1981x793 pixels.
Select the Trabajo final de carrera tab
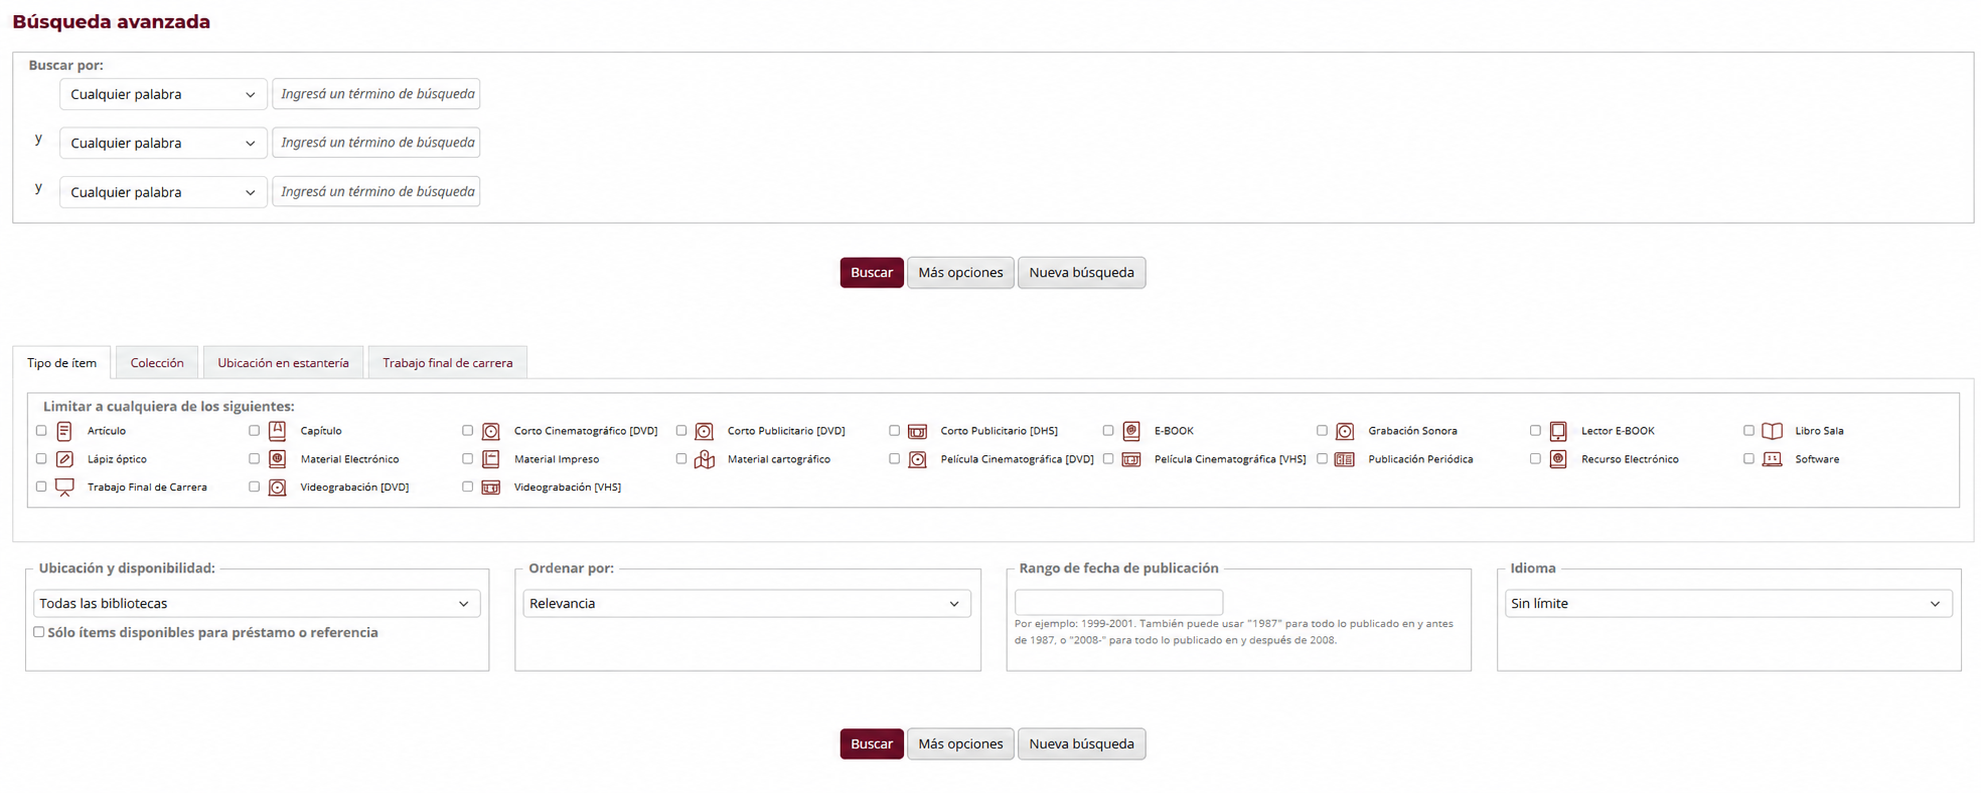[447, 363]
